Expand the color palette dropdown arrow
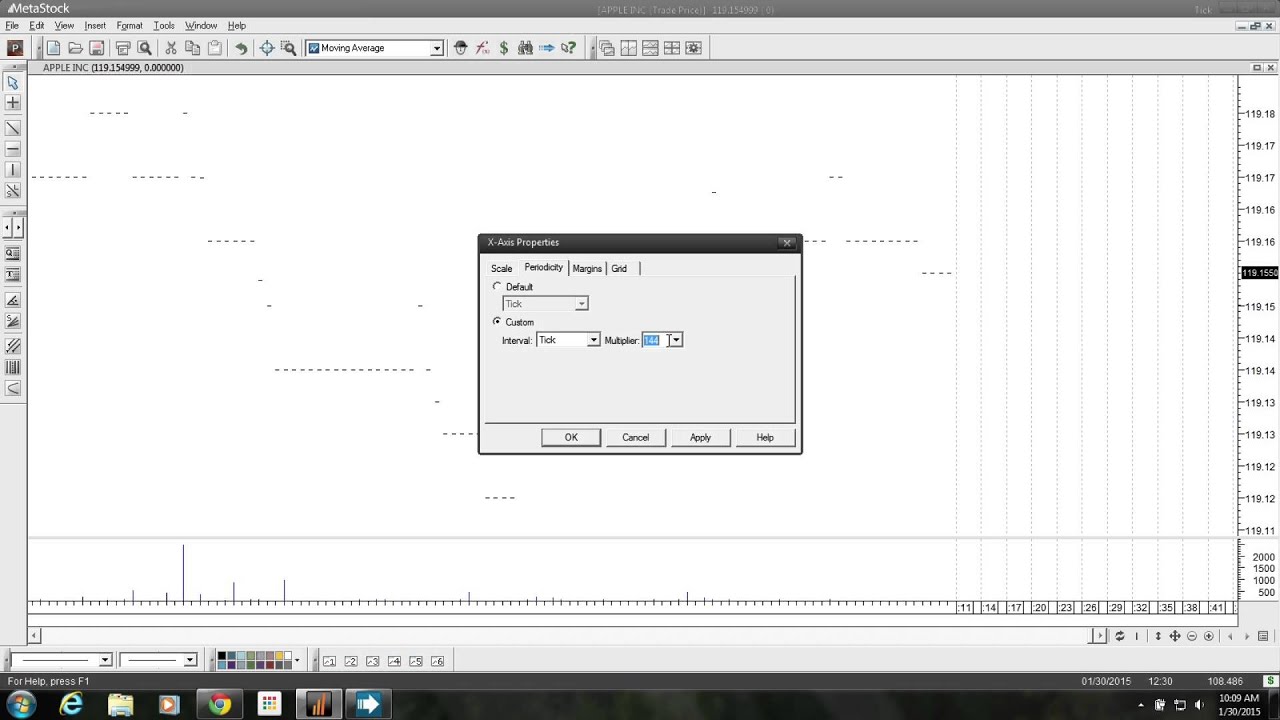Image resolution: width=1280 pixels, height=720 pixels. point(296,660)
